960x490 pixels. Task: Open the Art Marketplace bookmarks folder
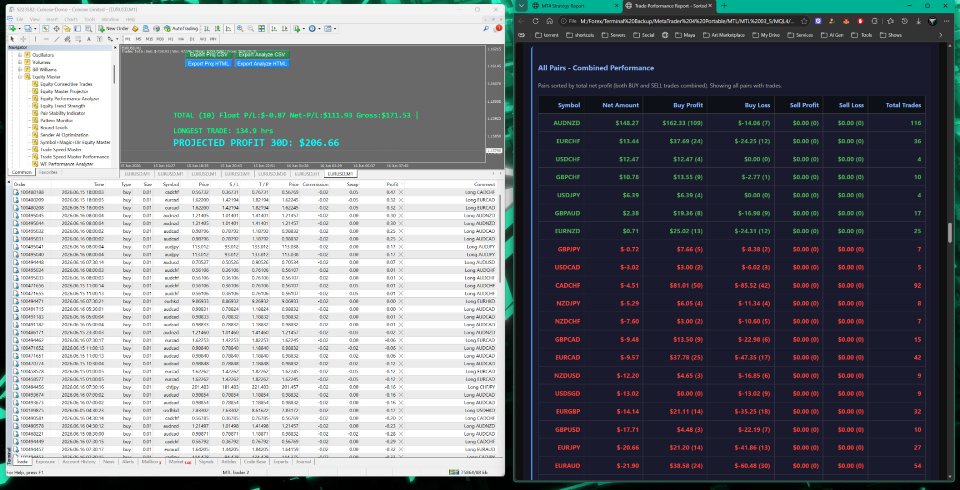(724, 35)
